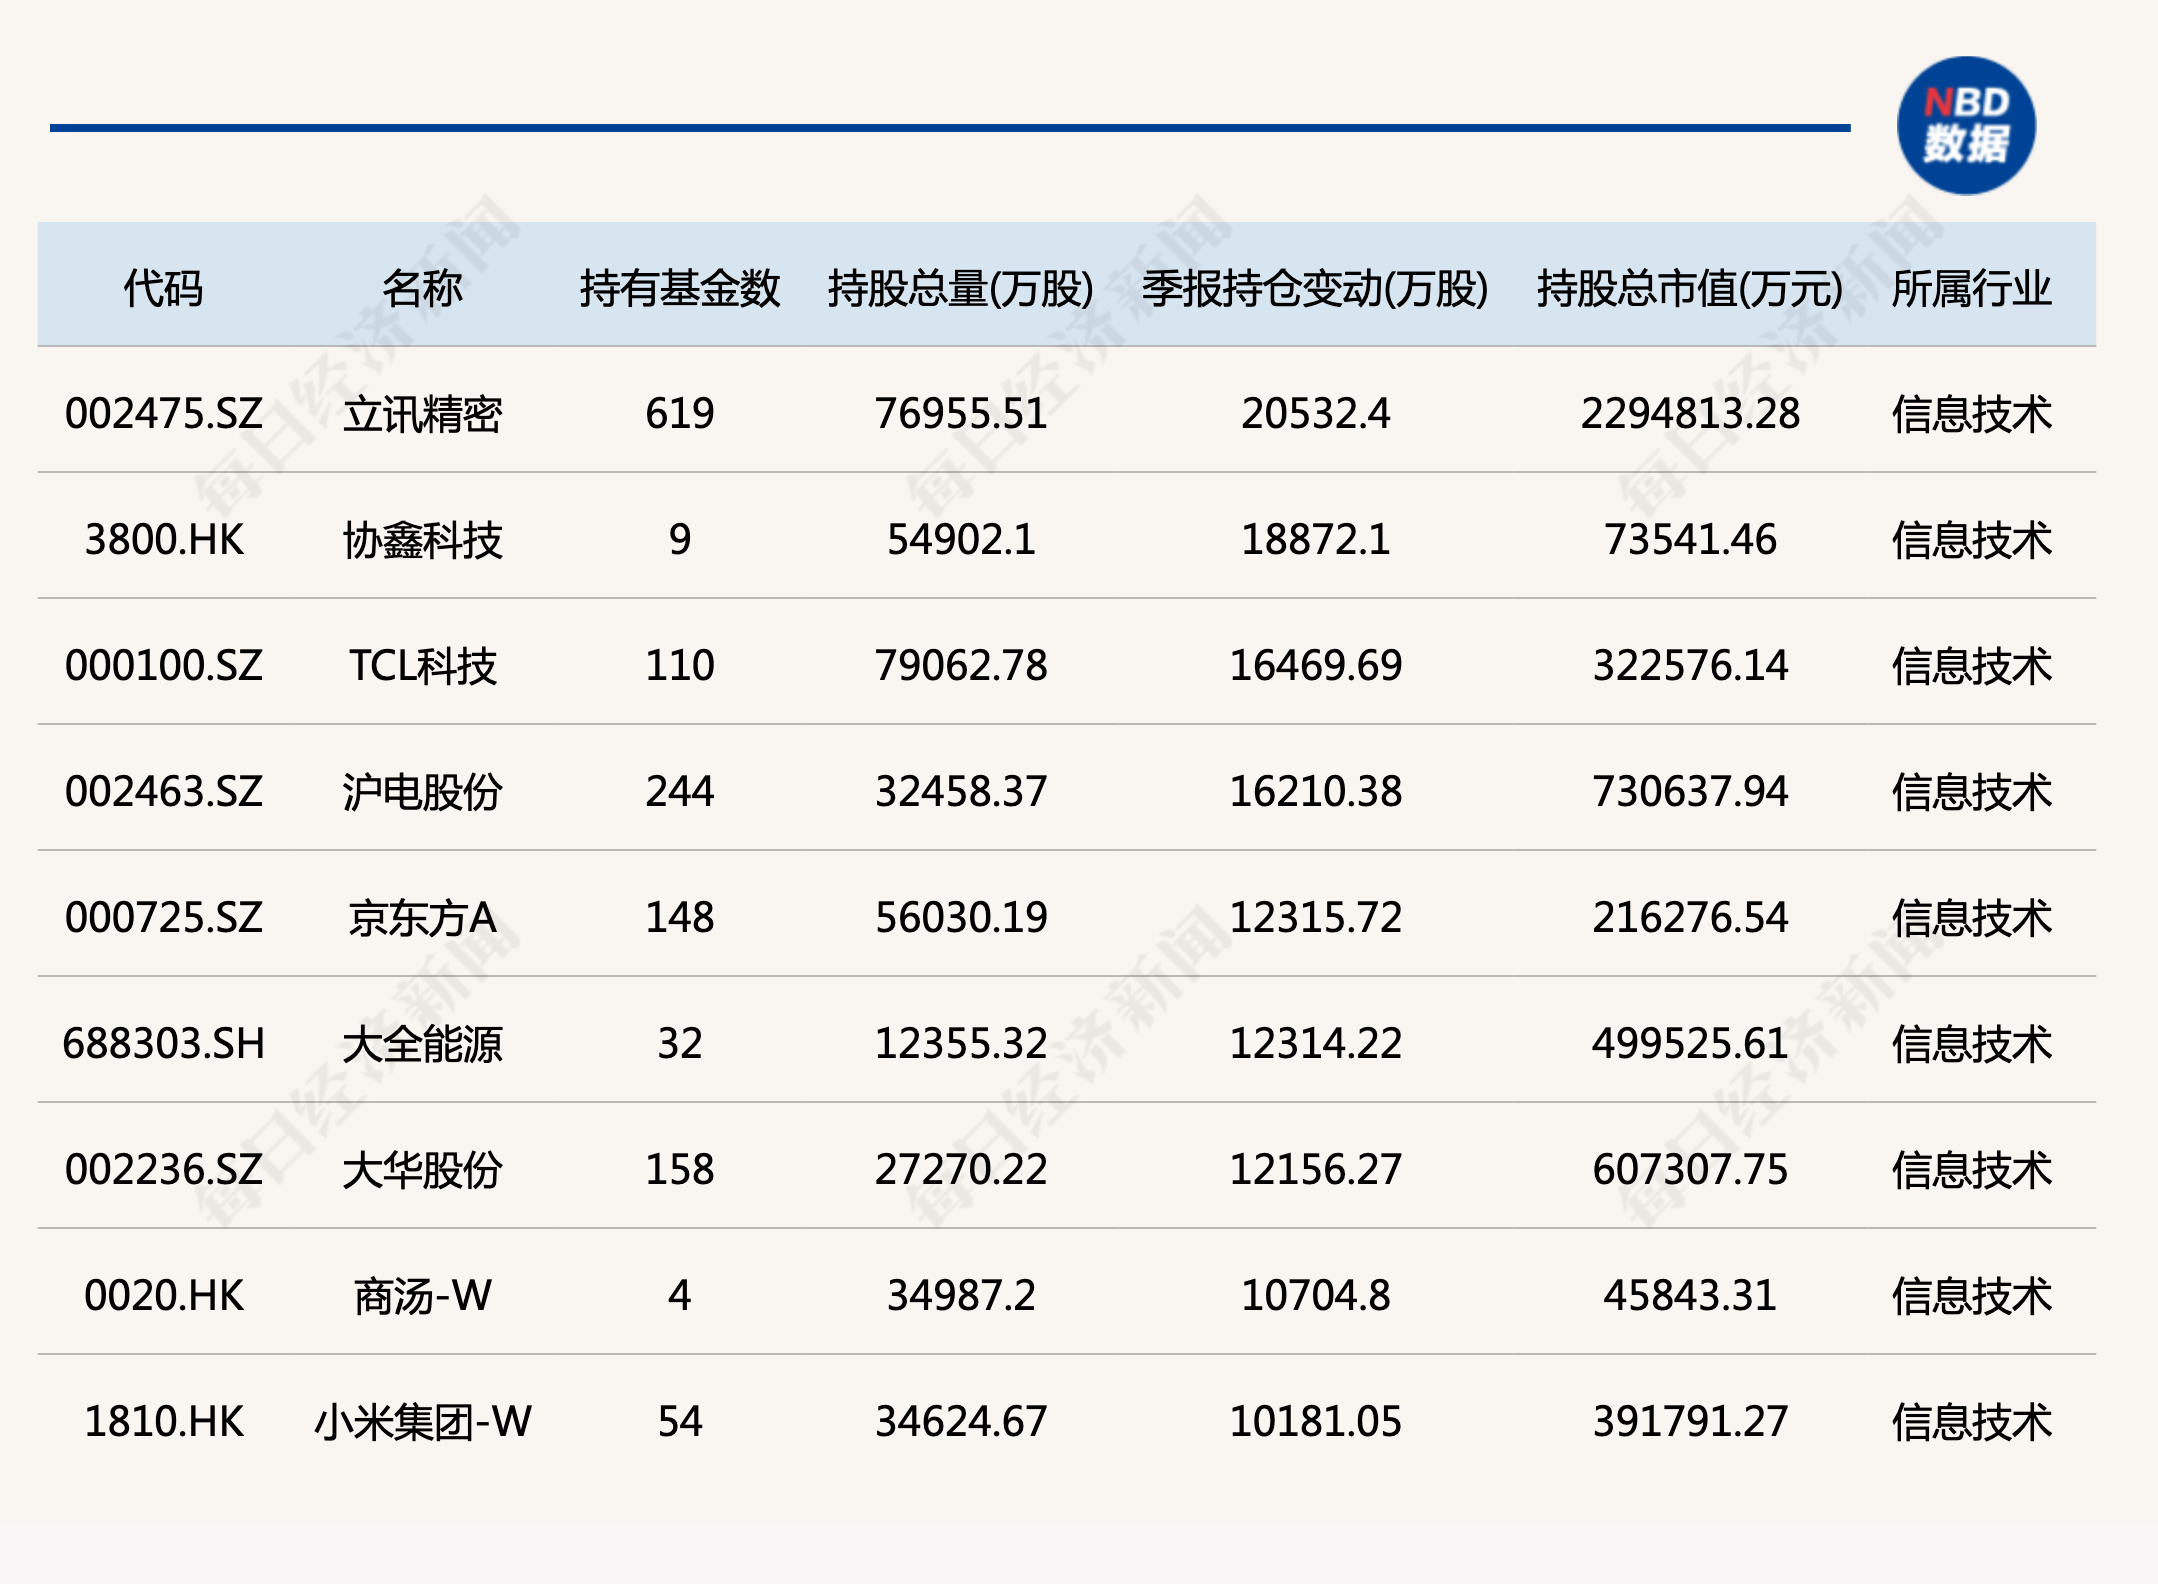2158x1584 pixels.
Task: Select the 持股总市值(万元) header
Action: (x=1689, y=288)
